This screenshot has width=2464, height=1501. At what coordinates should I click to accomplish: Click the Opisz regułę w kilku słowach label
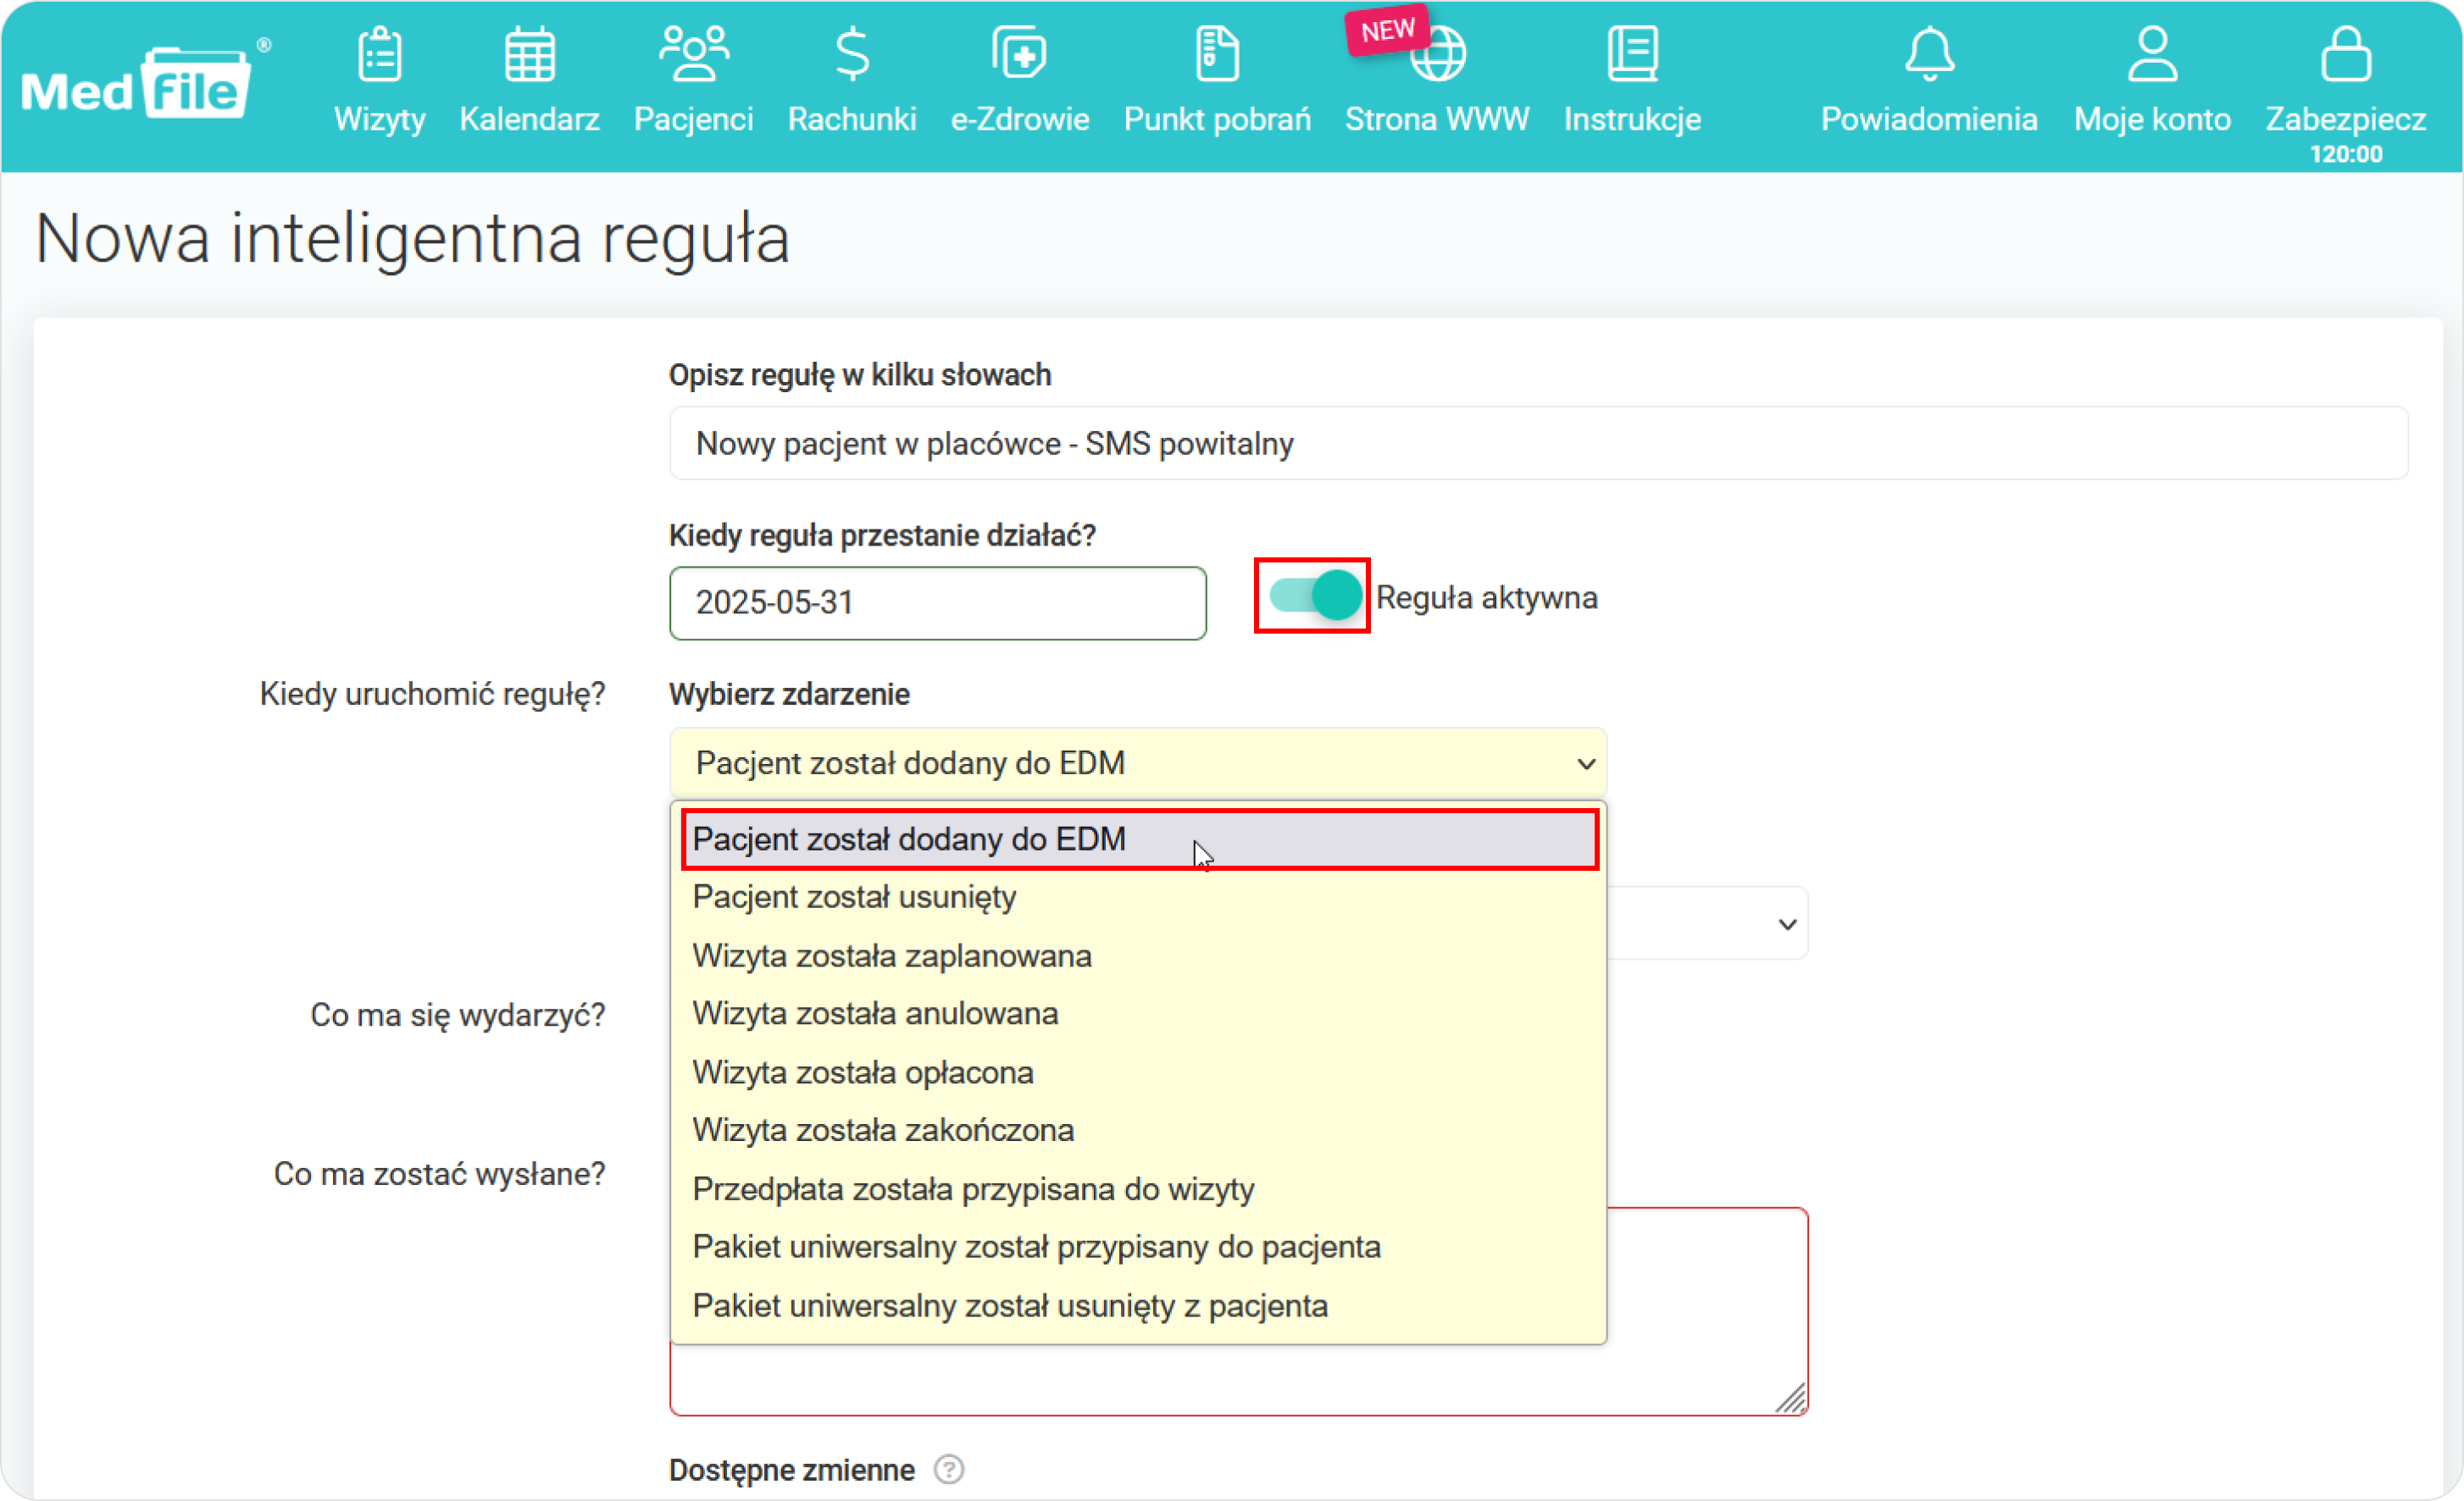(x=860, y=375)
